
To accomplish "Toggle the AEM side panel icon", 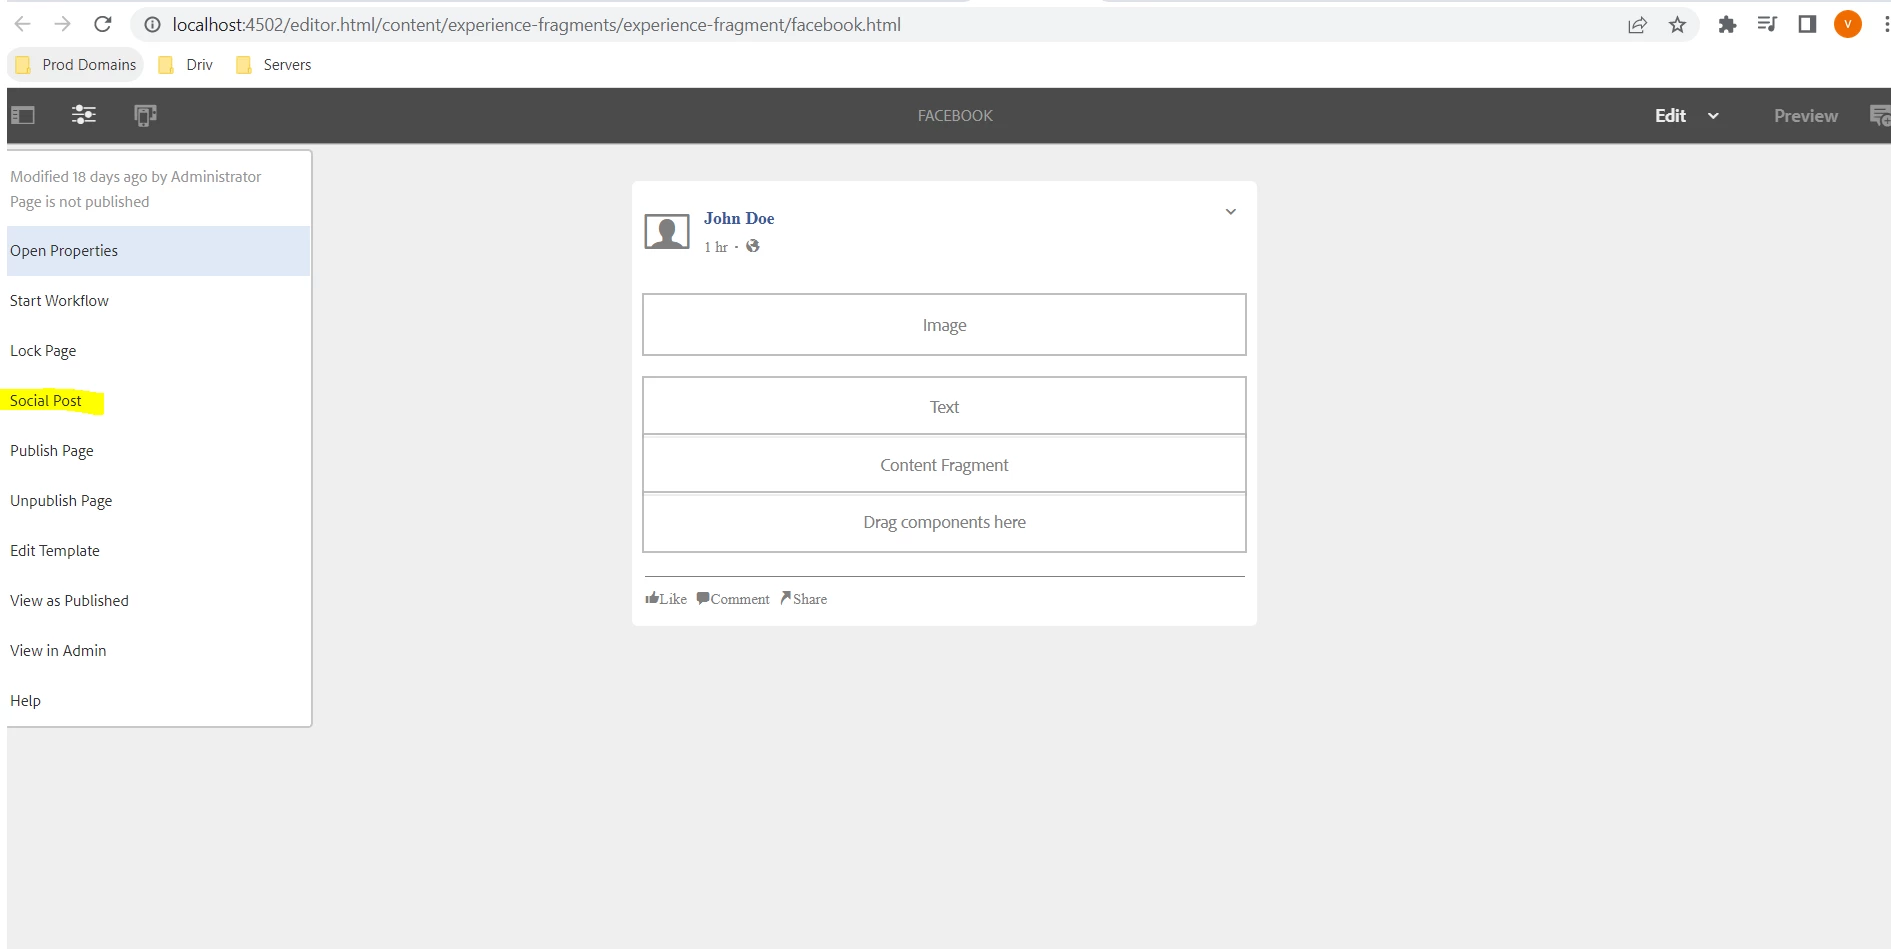I will point(23,116).
